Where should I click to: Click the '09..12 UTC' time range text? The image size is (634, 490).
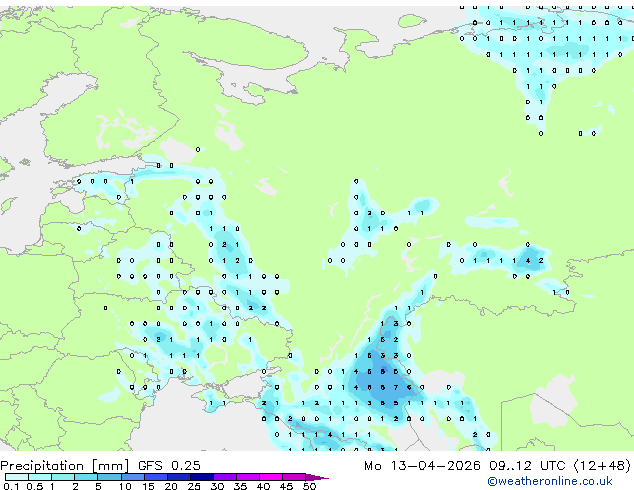[x=527, y=465]
